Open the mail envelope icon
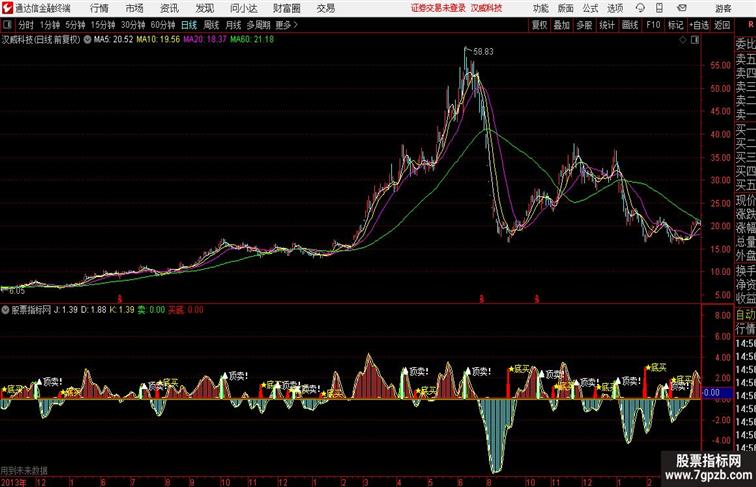The height and width of the screenshot is (487, 756). click(681, 8)
